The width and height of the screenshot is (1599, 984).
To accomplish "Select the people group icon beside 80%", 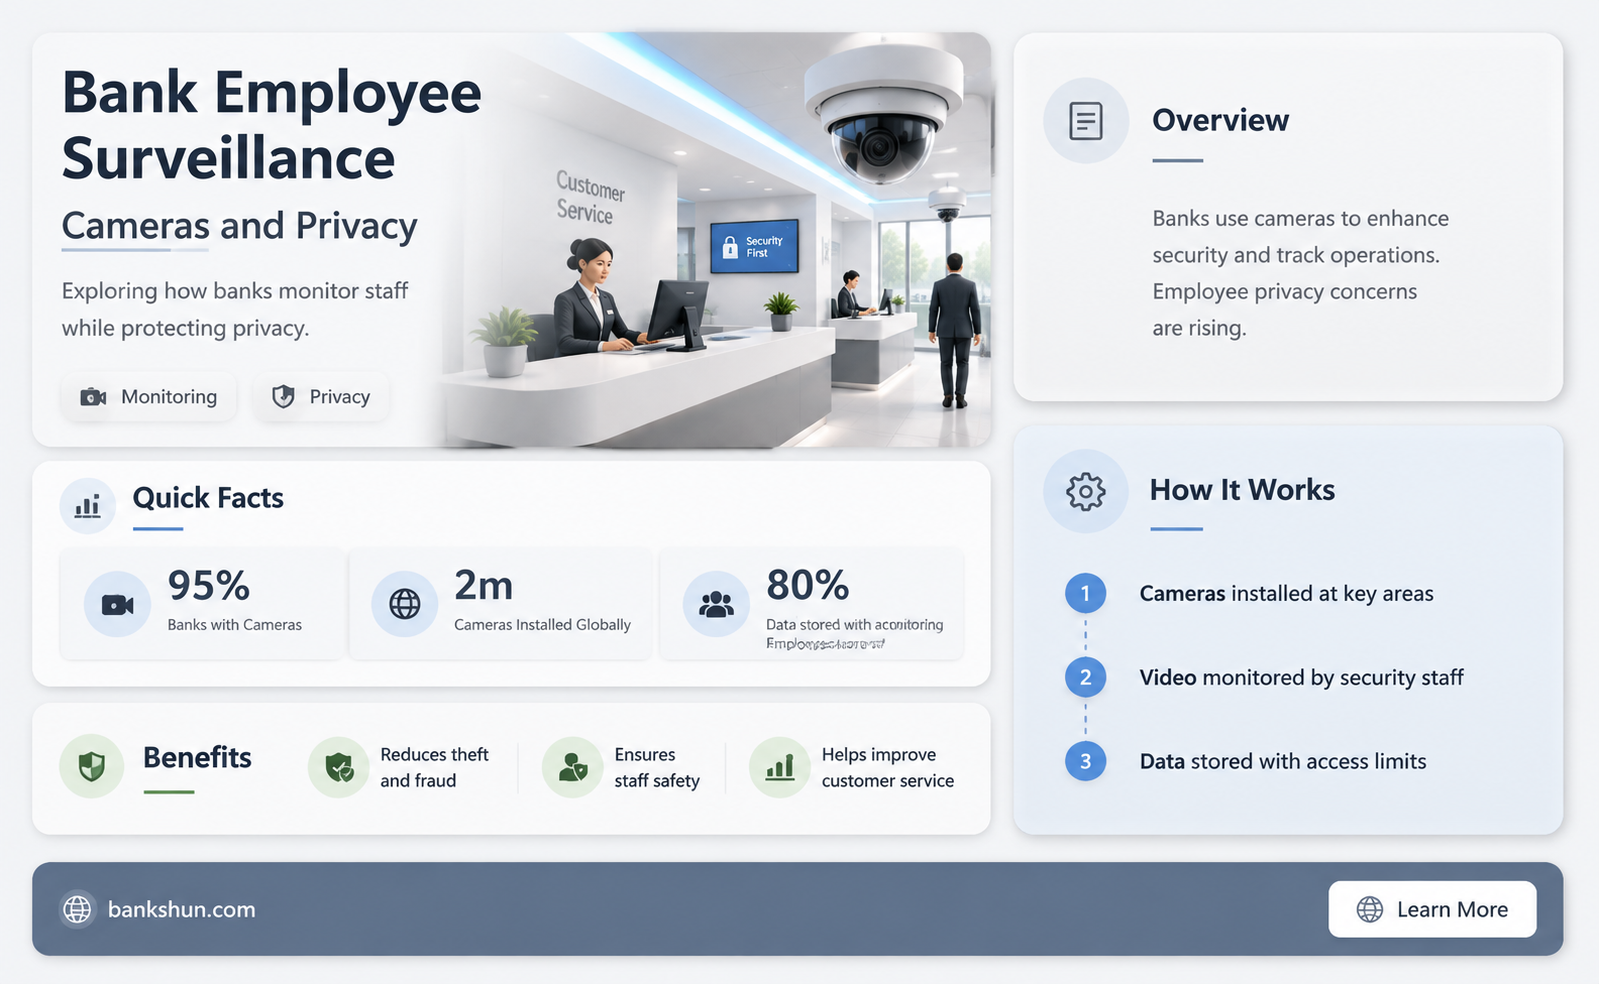I will point(716,604).
